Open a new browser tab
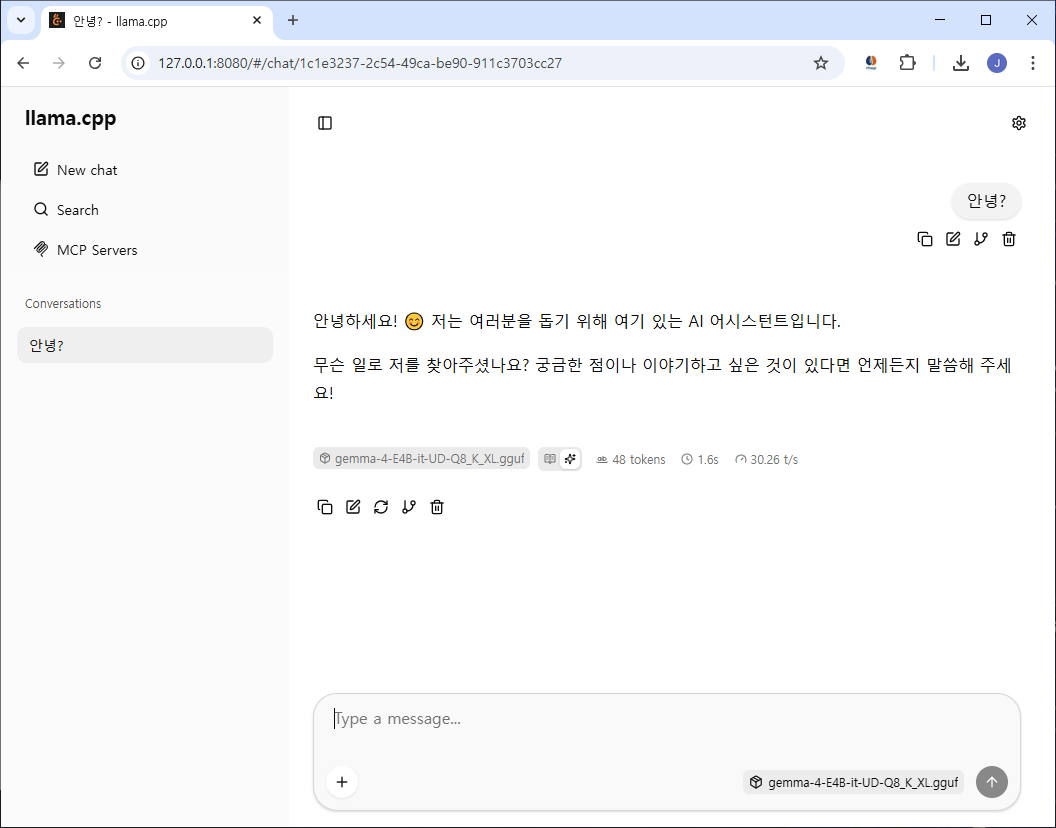 click(292, 20)
